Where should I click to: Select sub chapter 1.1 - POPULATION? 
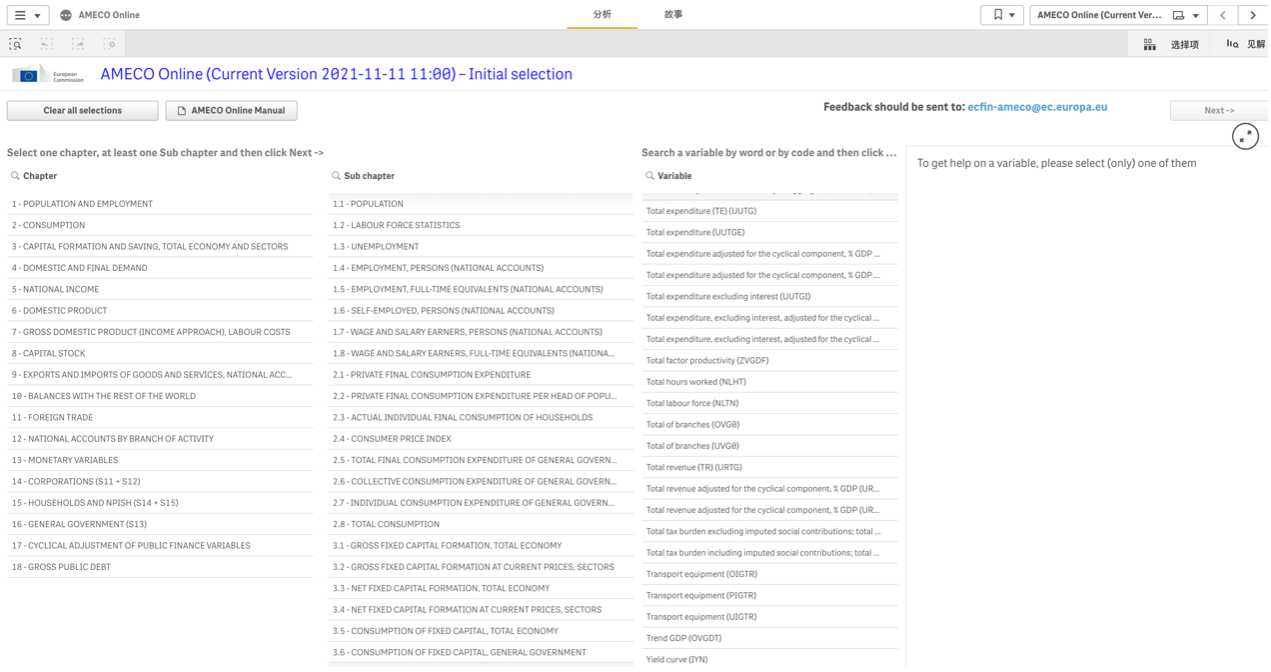(481, 204)
